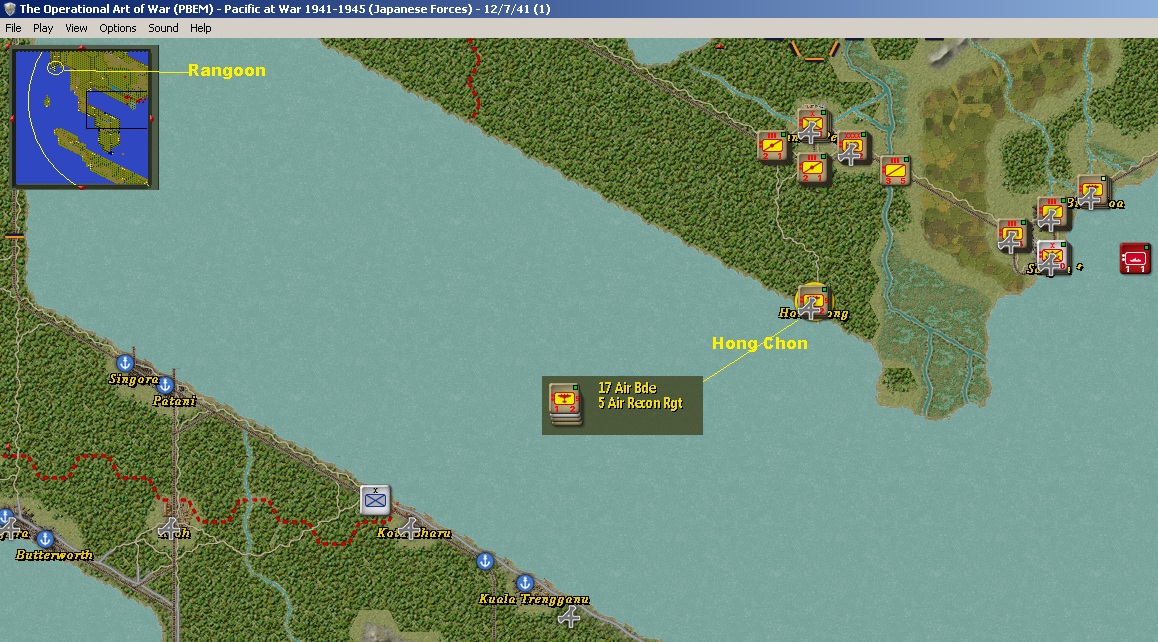Image resolution: width=1158 pixels, height=642 pixels.
Task: Click the Kuala Trengganu place name
Action: pyautogui.click(x=533, y=599)
